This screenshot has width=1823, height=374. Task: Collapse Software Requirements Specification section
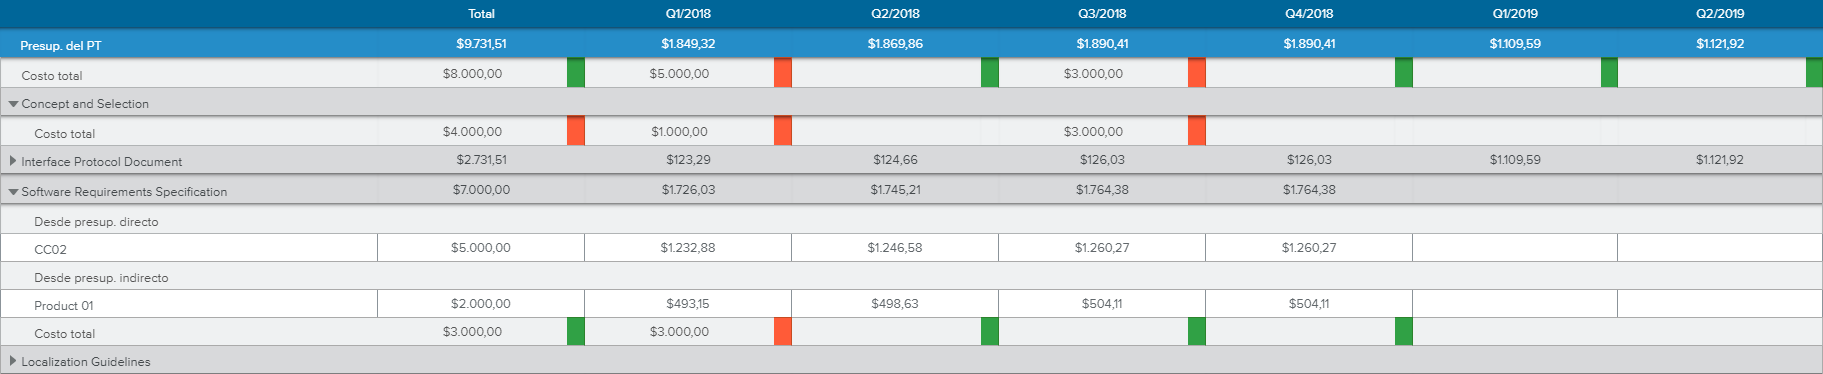coord(13,191)
